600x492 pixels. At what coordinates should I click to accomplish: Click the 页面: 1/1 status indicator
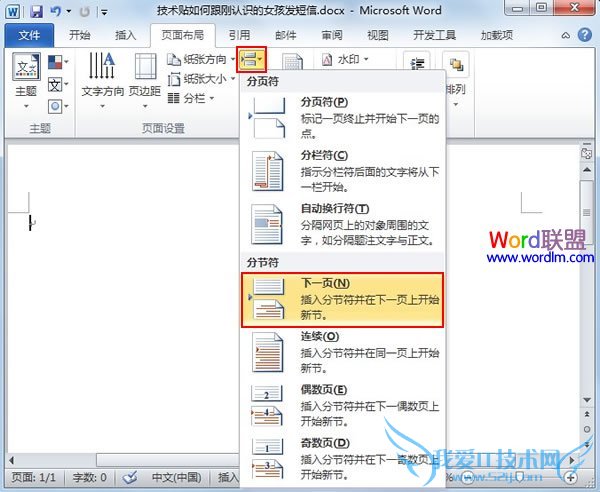(x=34, y=477)
